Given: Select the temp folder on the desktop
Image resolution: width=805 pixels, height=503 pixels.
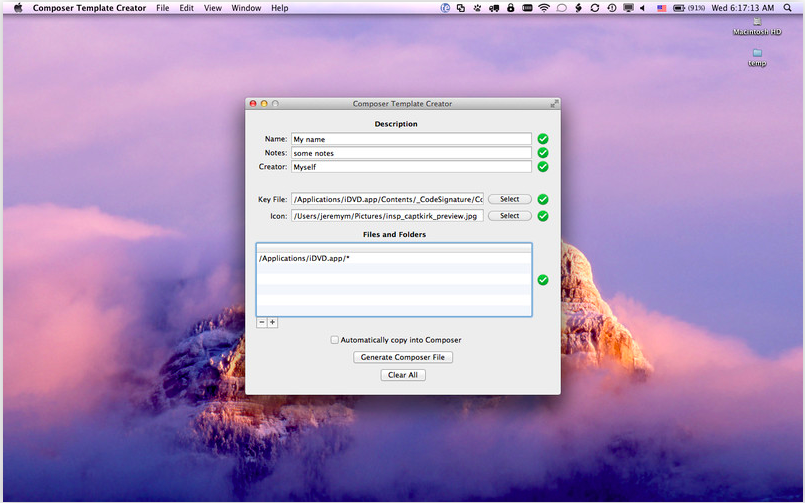Looking at the screenshot, I should [757, 55].
